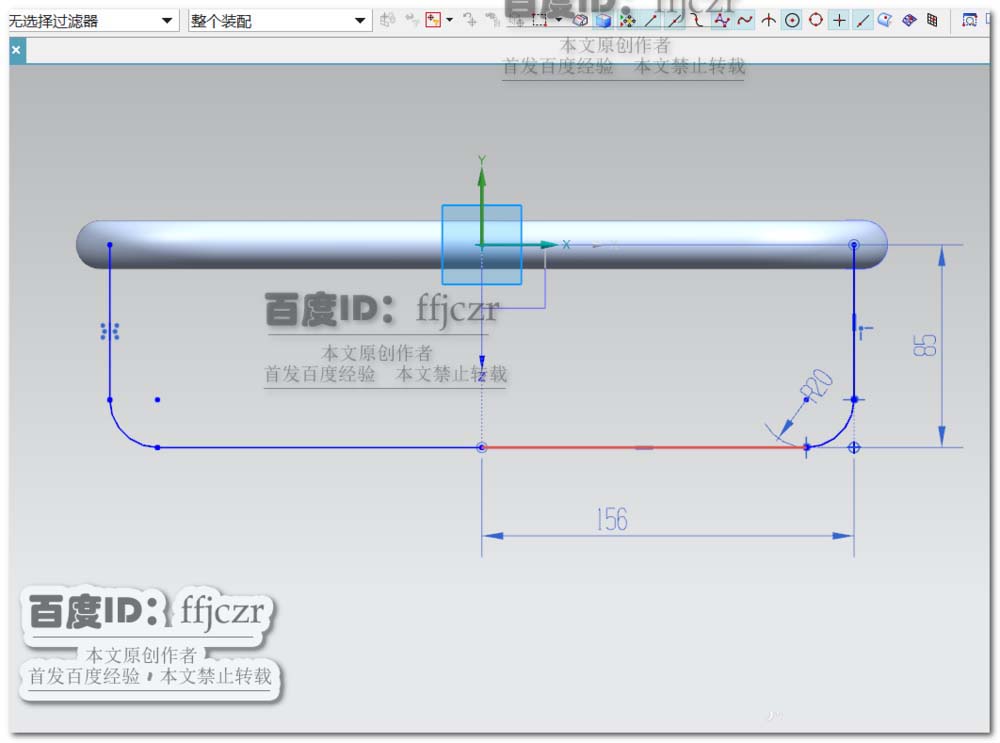Toggle the existing point plus icon
1000x743 pixels.
pos(839,20)
